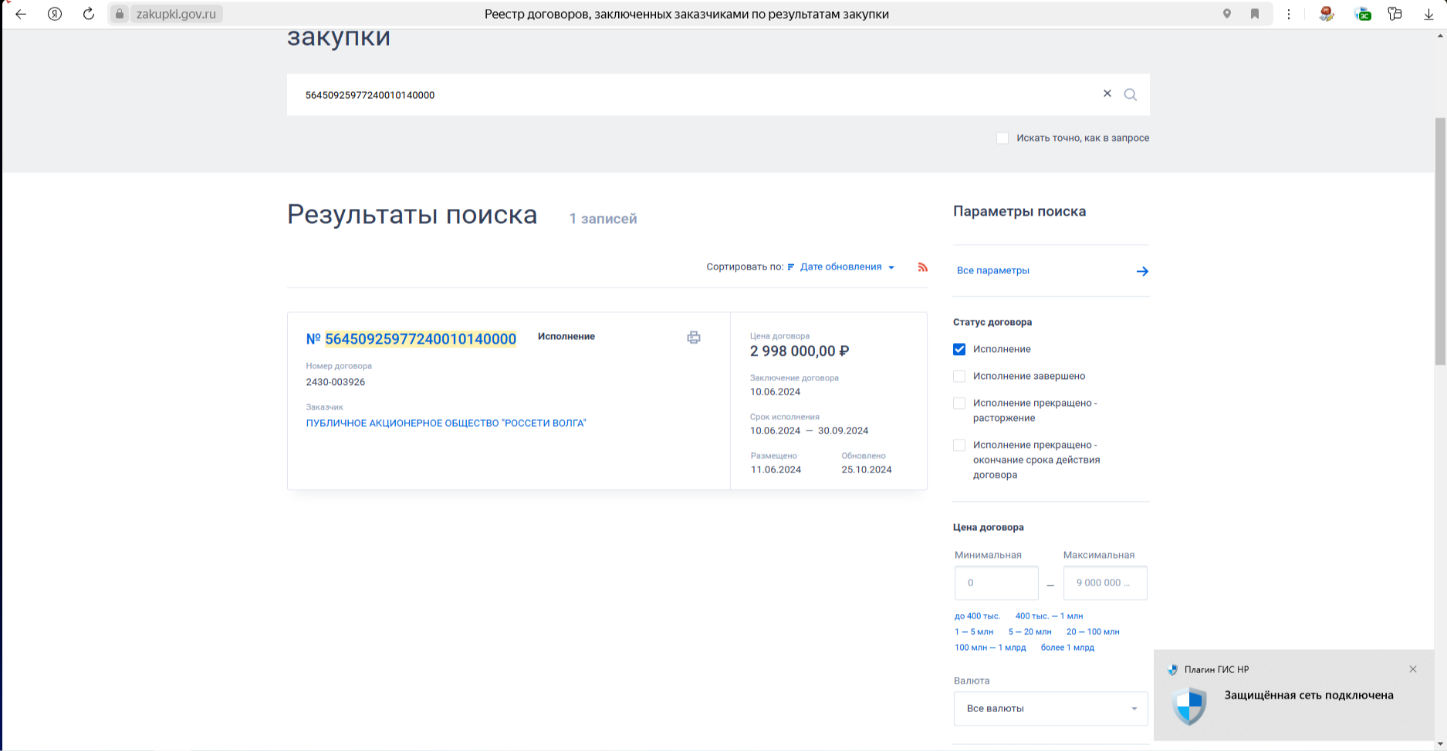
Task: Enable Искать точно, как в запросе checkbox
Action: point(1002,138)
